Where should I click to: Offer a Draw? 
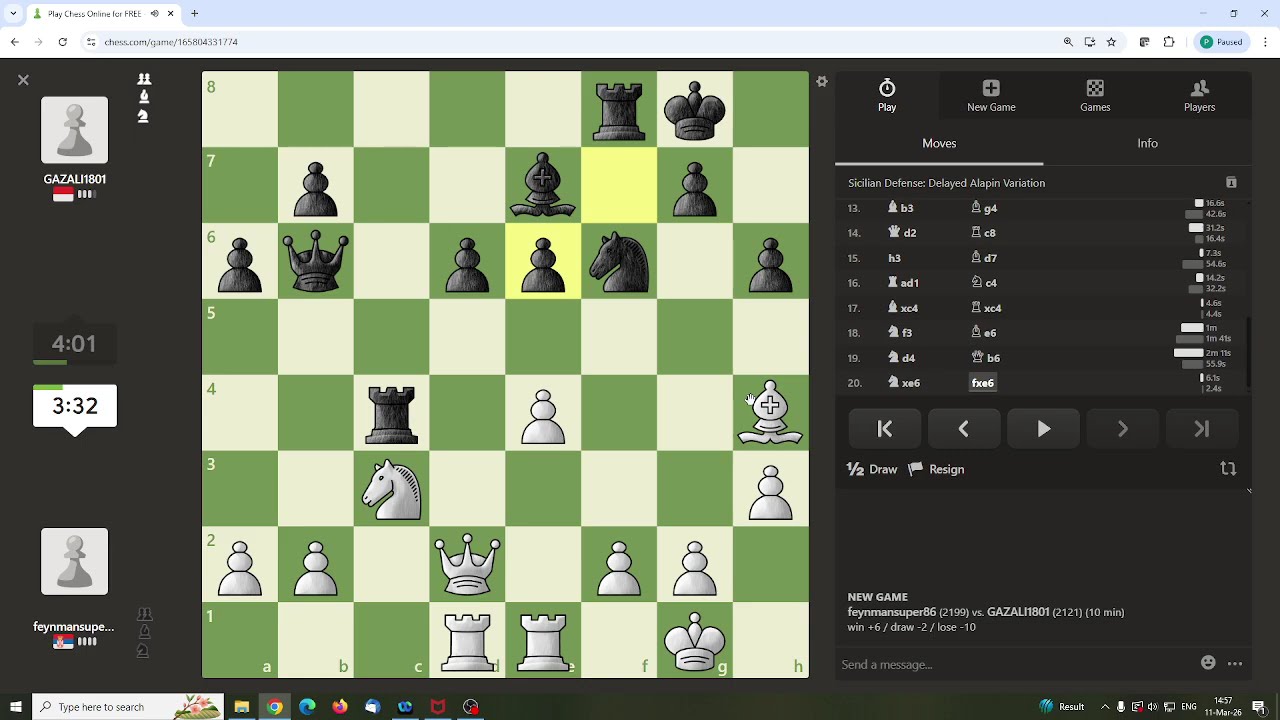point(872,469)
